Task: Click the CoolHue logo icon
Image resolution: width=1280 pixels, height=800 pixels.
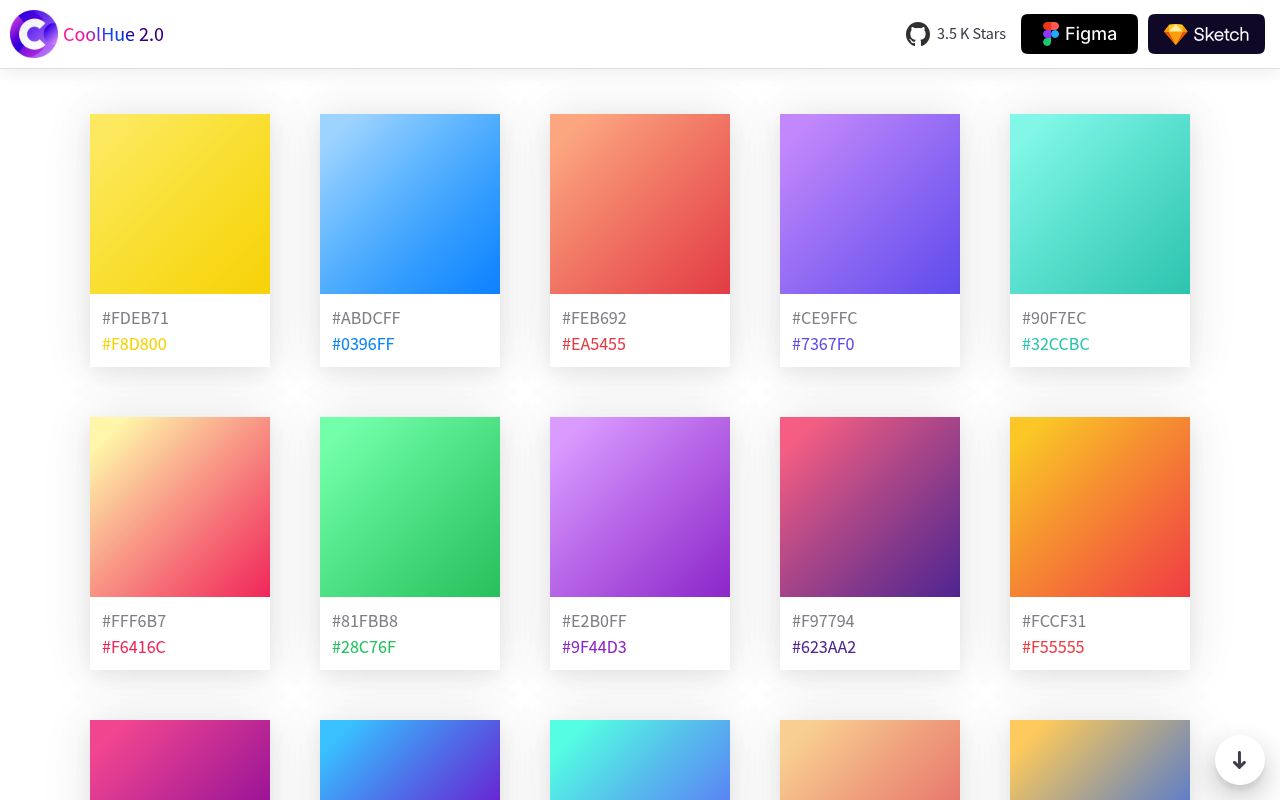Action: 34,34
